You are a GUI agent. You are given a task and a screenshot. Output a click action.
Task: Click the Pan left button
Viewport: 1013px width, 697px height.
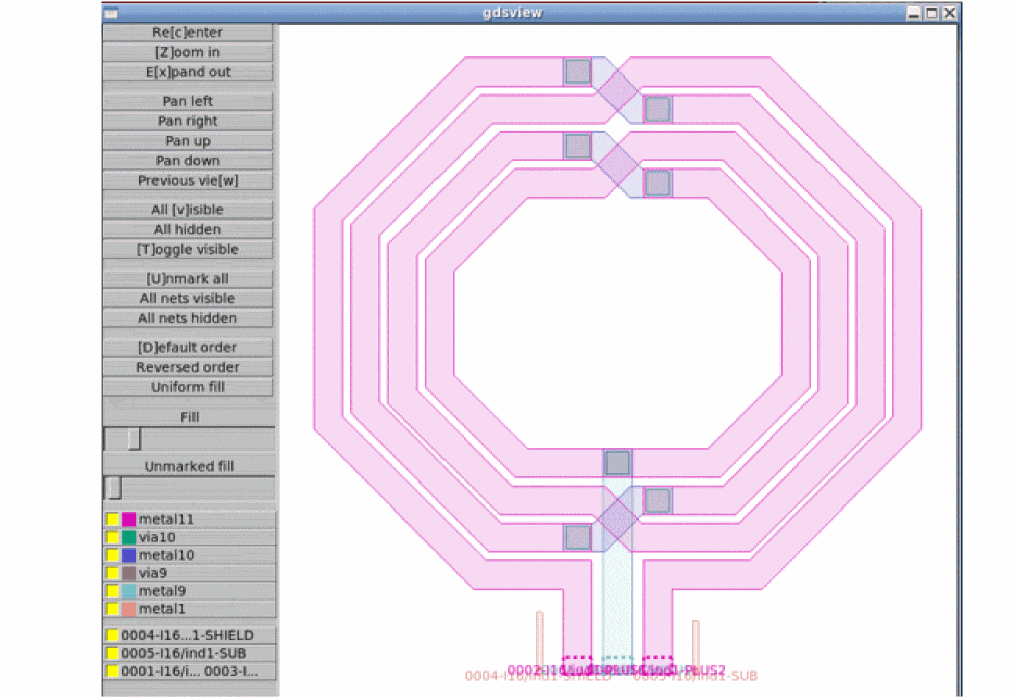pyautogui.click(x=188, y=101)
